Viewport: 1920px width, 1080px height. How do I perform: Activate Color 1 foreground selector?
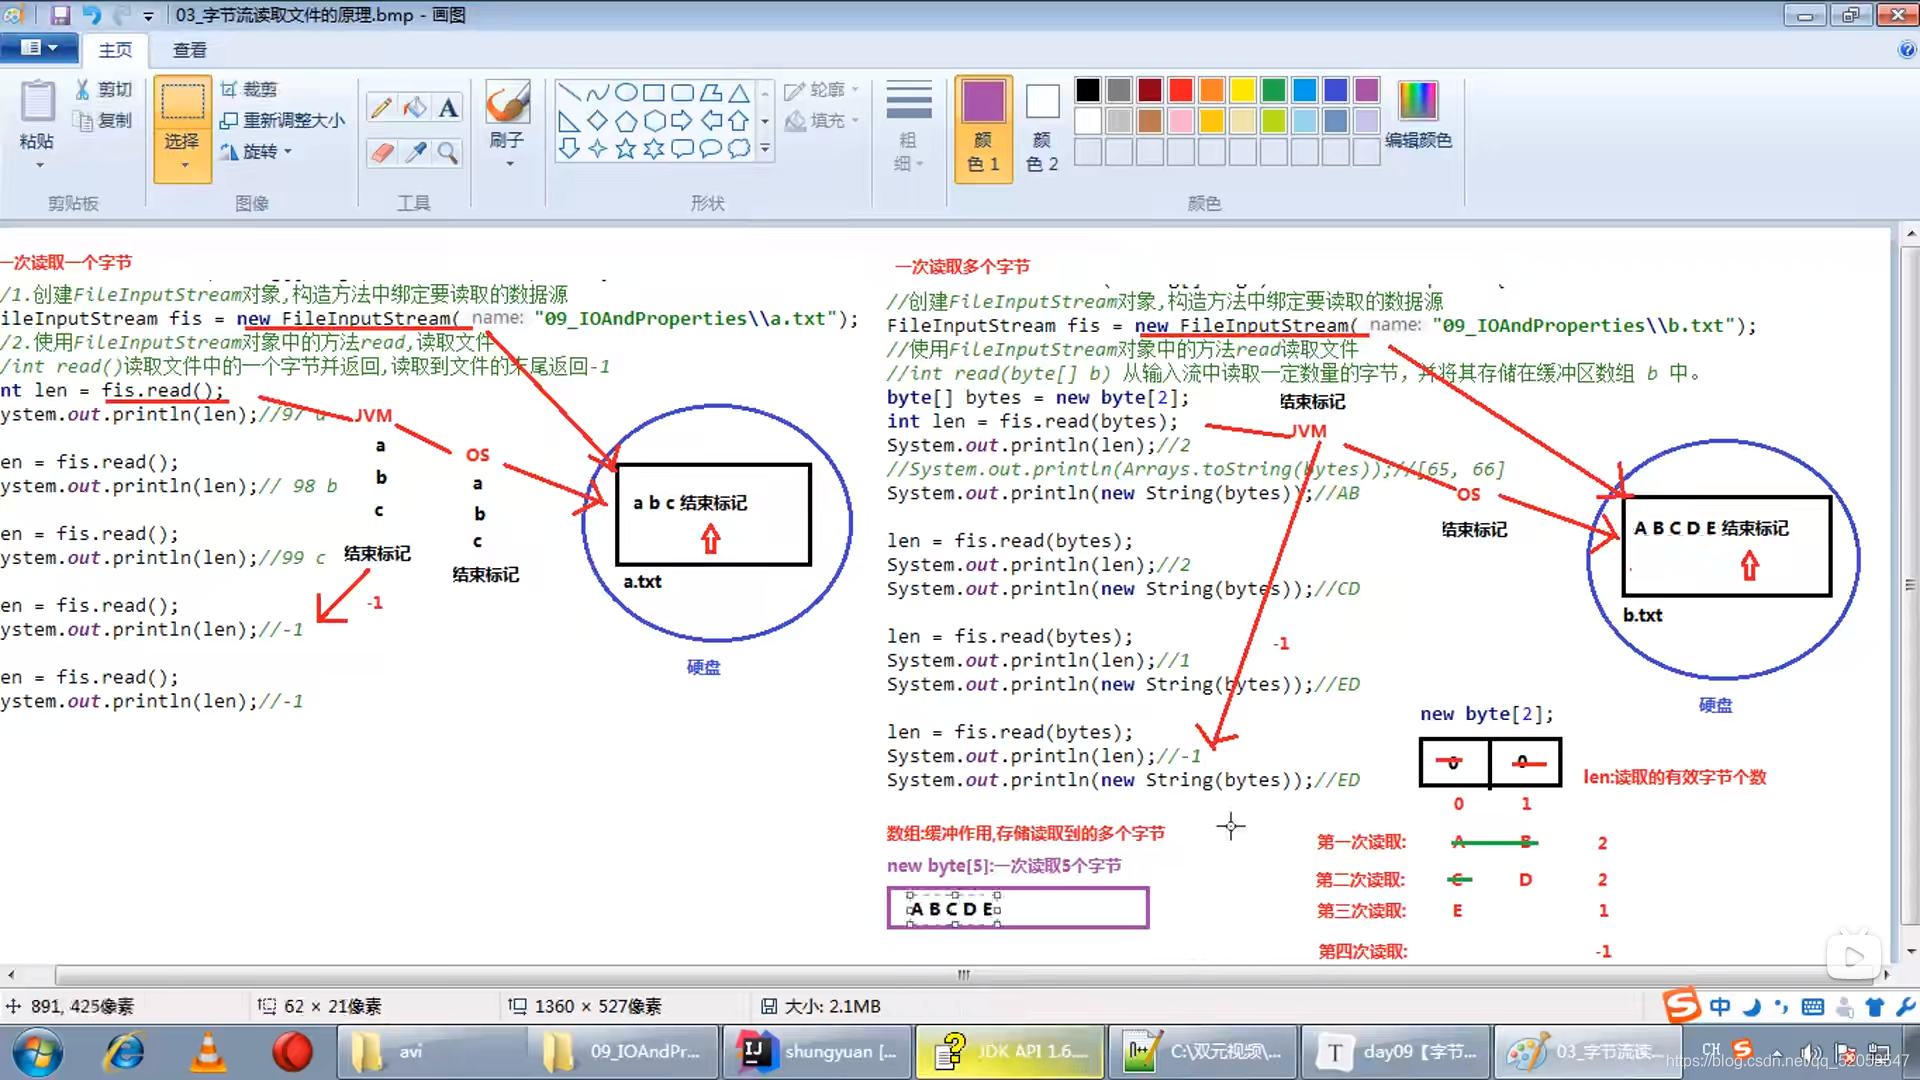[983, 128]
